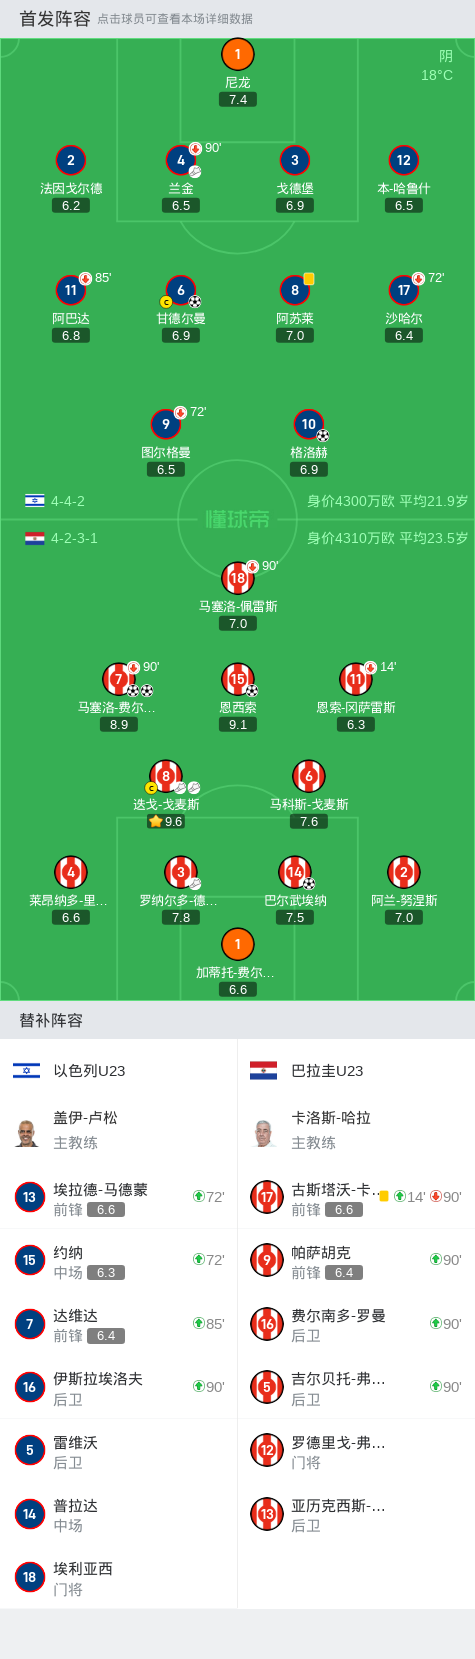Select bench goalkeeper 埃利亚西 number 18
The image size is (475, 1659).
(119, 1577)
